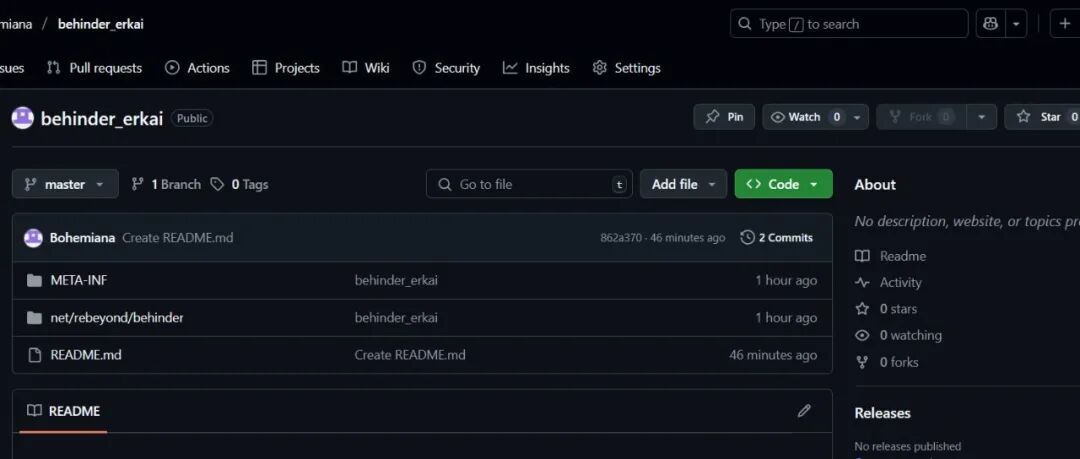Open the Projects tab
This screenshot has width=1080, height=459.
tap(285, 68)
